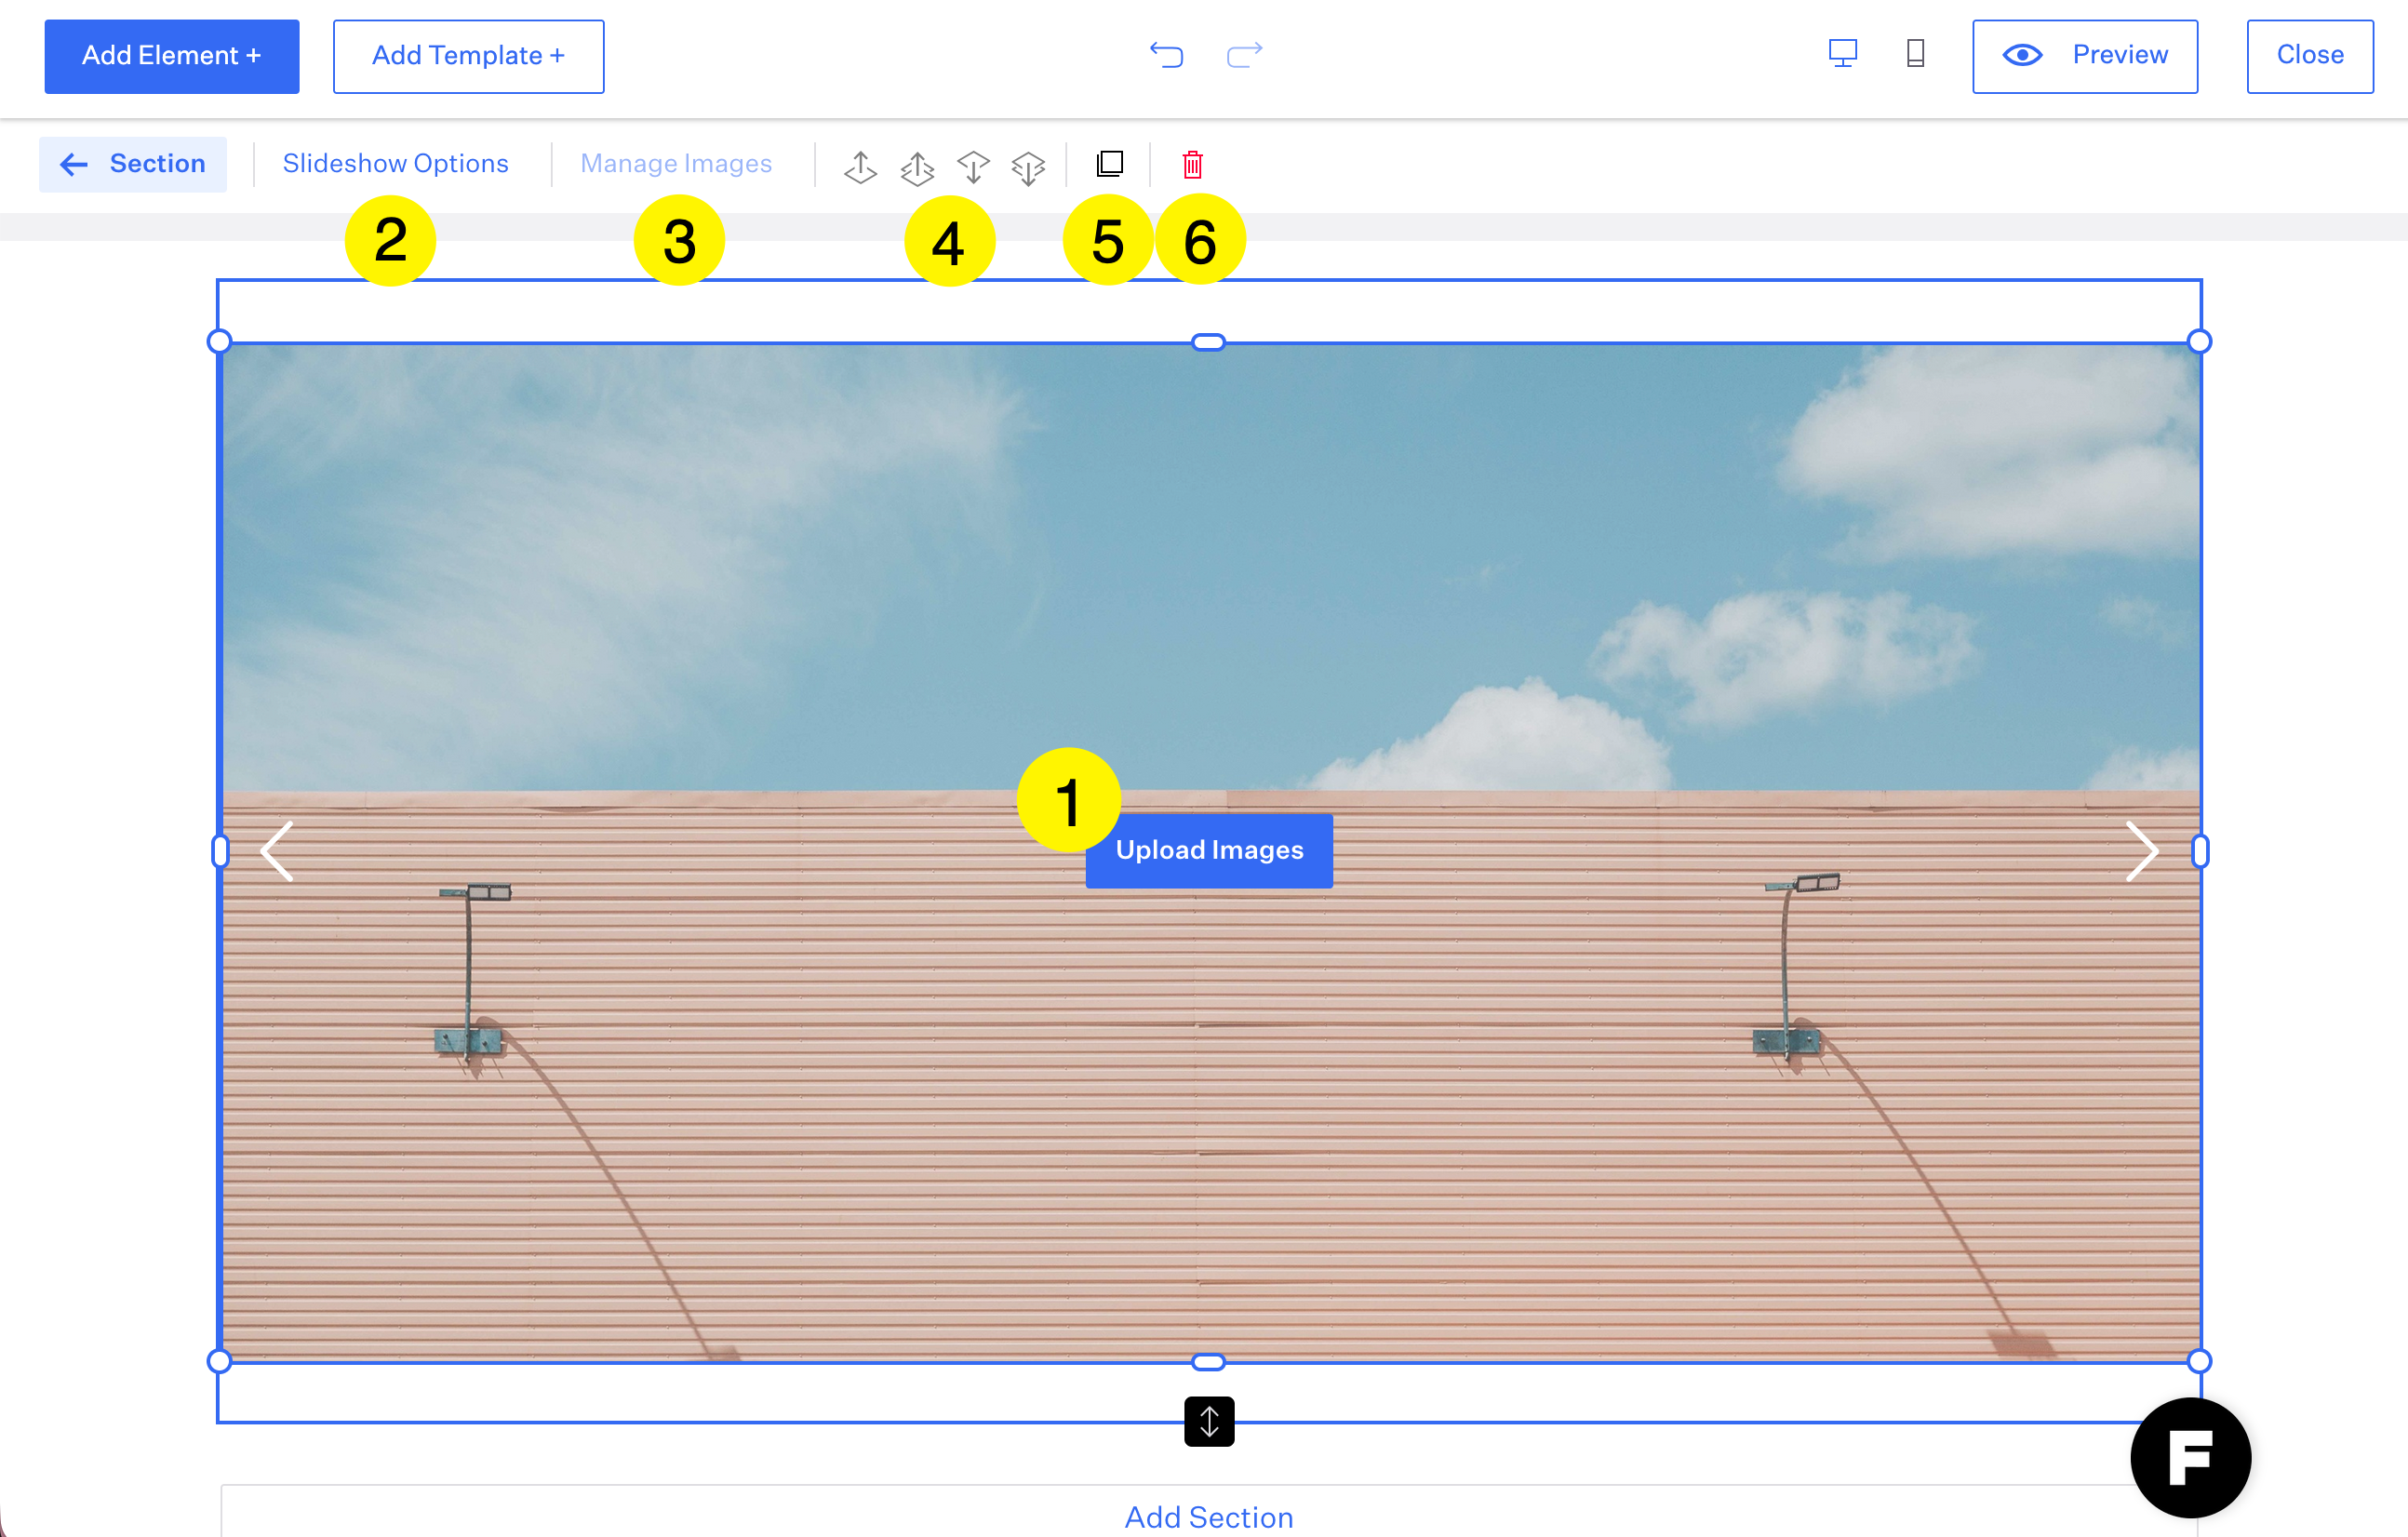Undo the last change
The image size is (2408, 1537).
pos(1166,55)
